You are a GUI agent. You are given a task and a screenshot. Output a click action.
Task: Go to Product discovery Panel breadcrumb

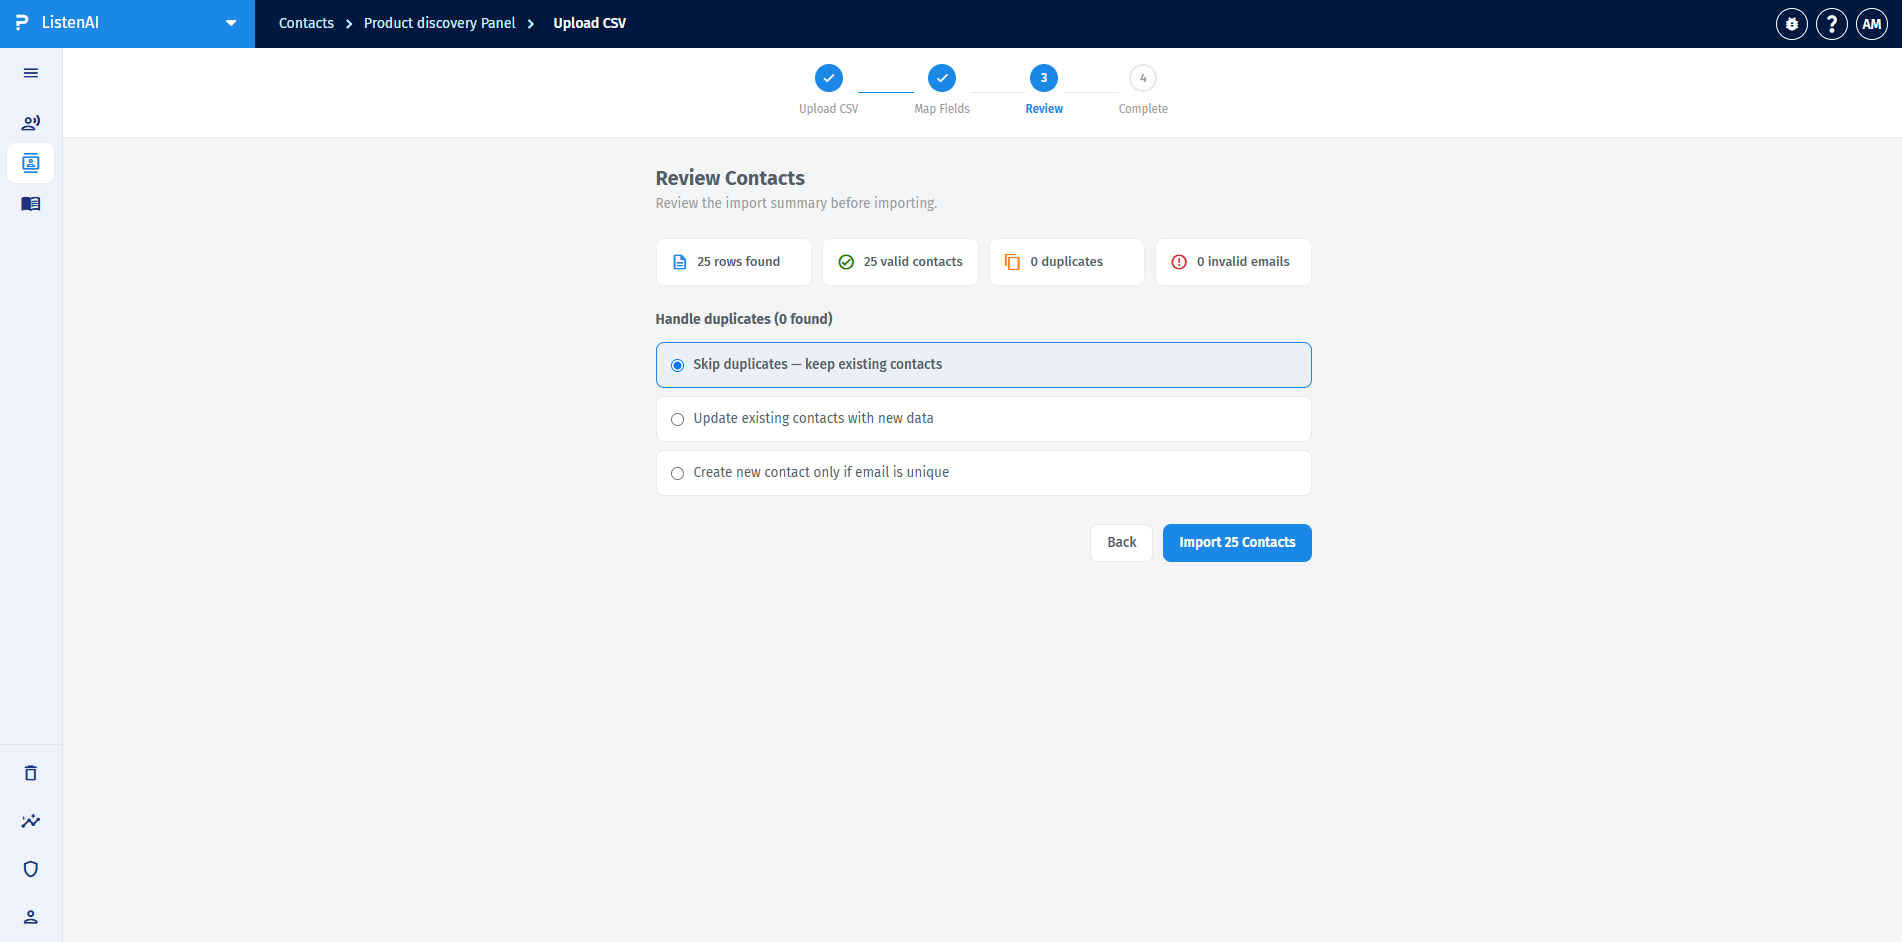pyautogui.click(x=440, y=23)
